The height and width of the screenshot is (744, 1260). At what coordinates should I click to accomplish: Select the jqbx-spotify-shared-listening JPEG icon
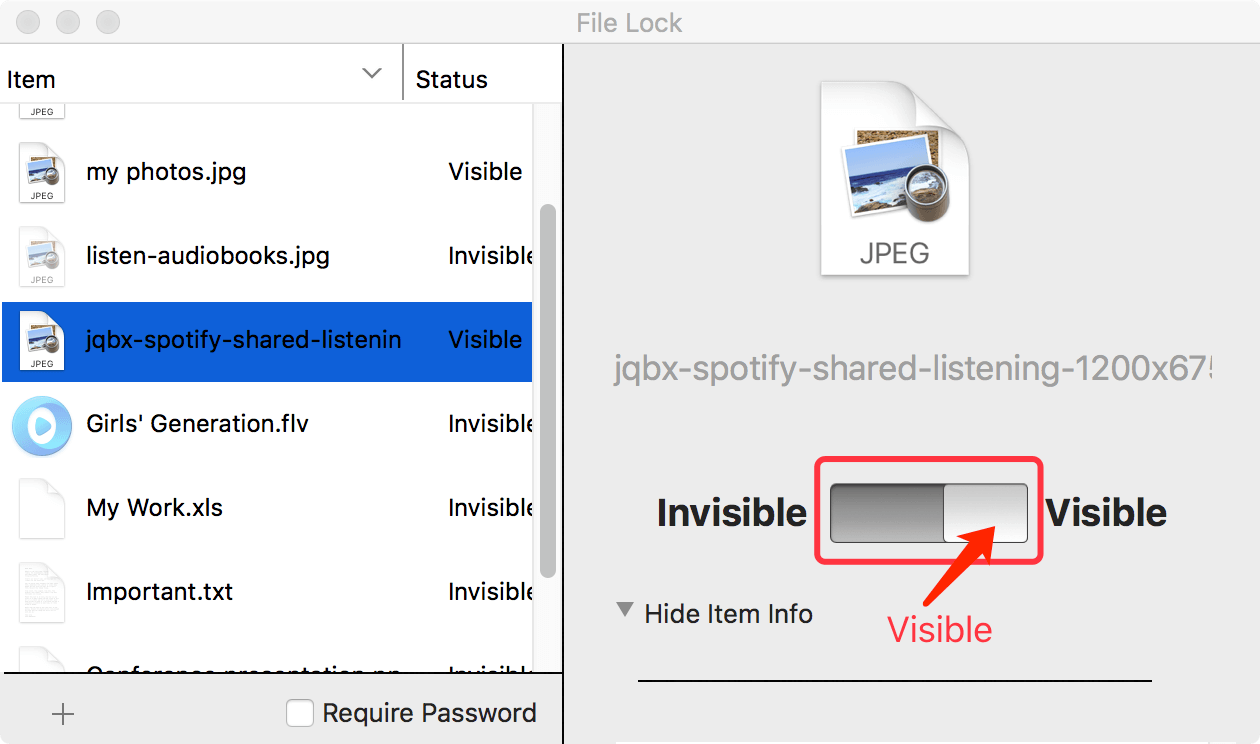pos(41,341)
